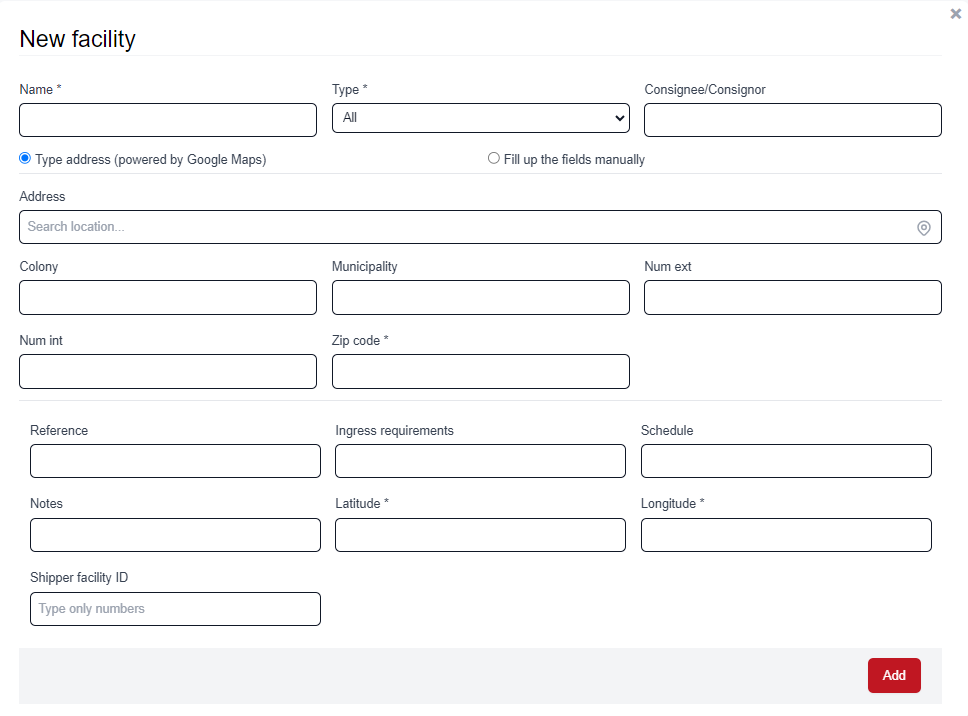
Task: Click the Ingress requirements input field
Action: pos(481,461)
